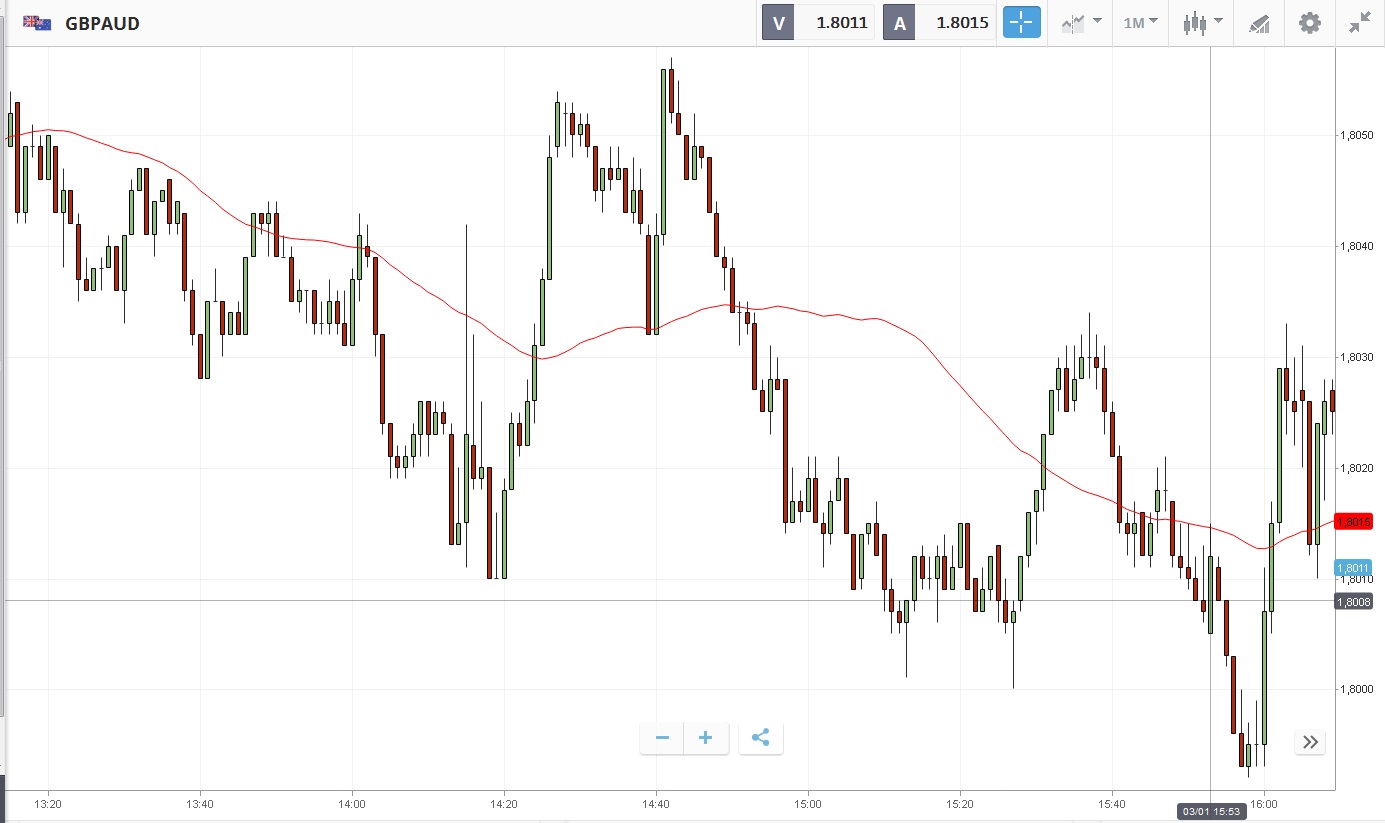Open chart settings gear
Screen dimensions: 1385x823
[x=1309, y=22]
